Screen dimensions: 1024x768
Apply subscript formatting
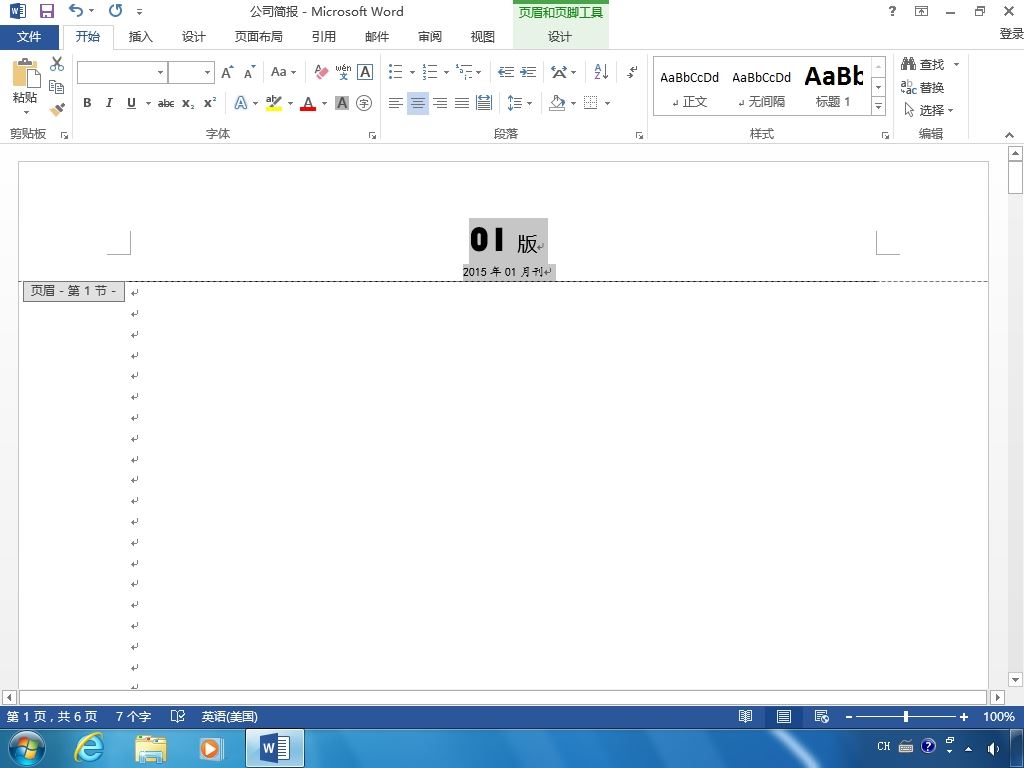[188, 103]
